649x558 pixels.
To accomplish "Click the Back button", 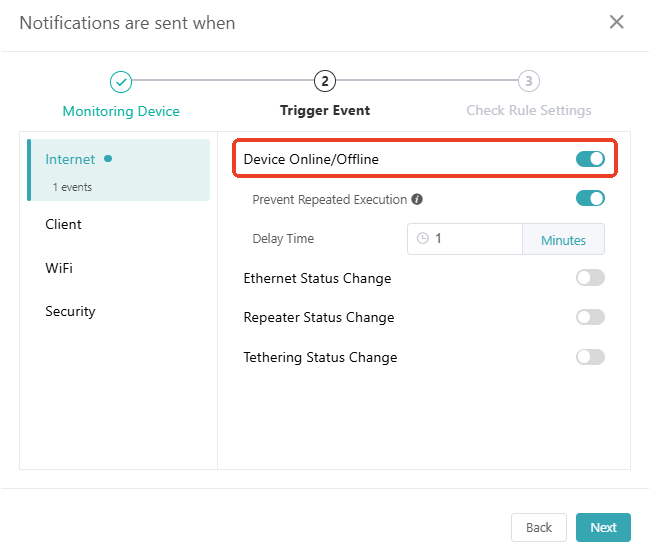I will [539, 527].
